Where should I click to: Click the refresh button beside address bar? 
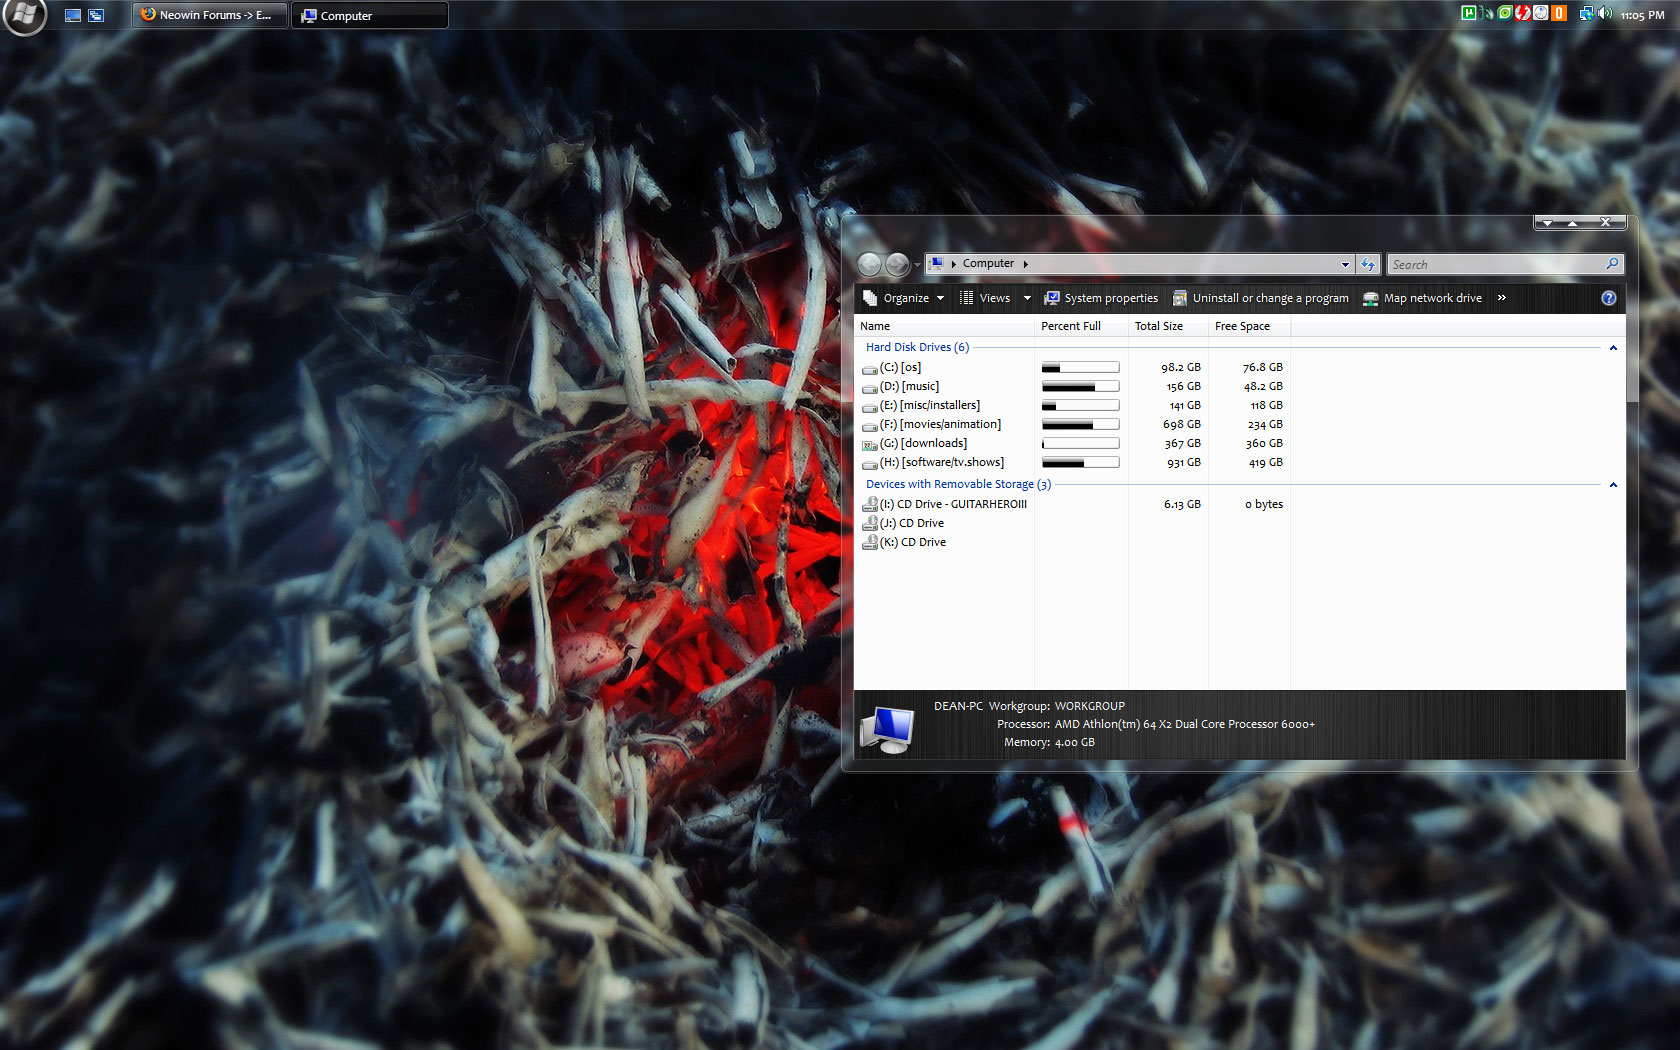1368,264
